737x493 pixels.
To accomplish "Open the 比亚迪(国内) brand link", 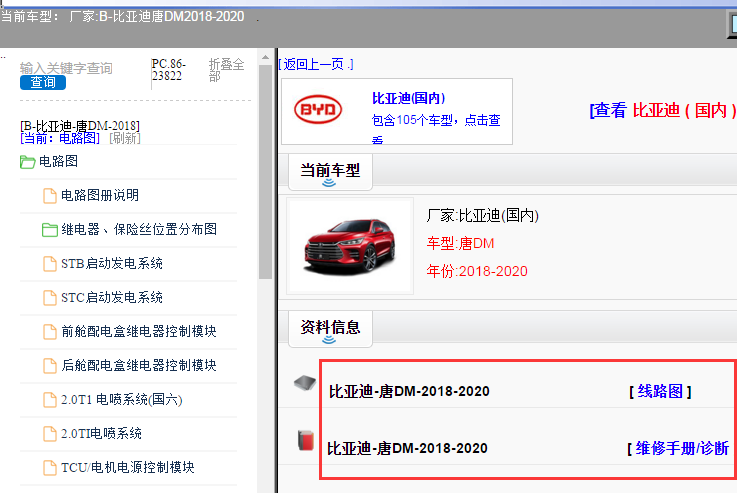I will [408, 98].
